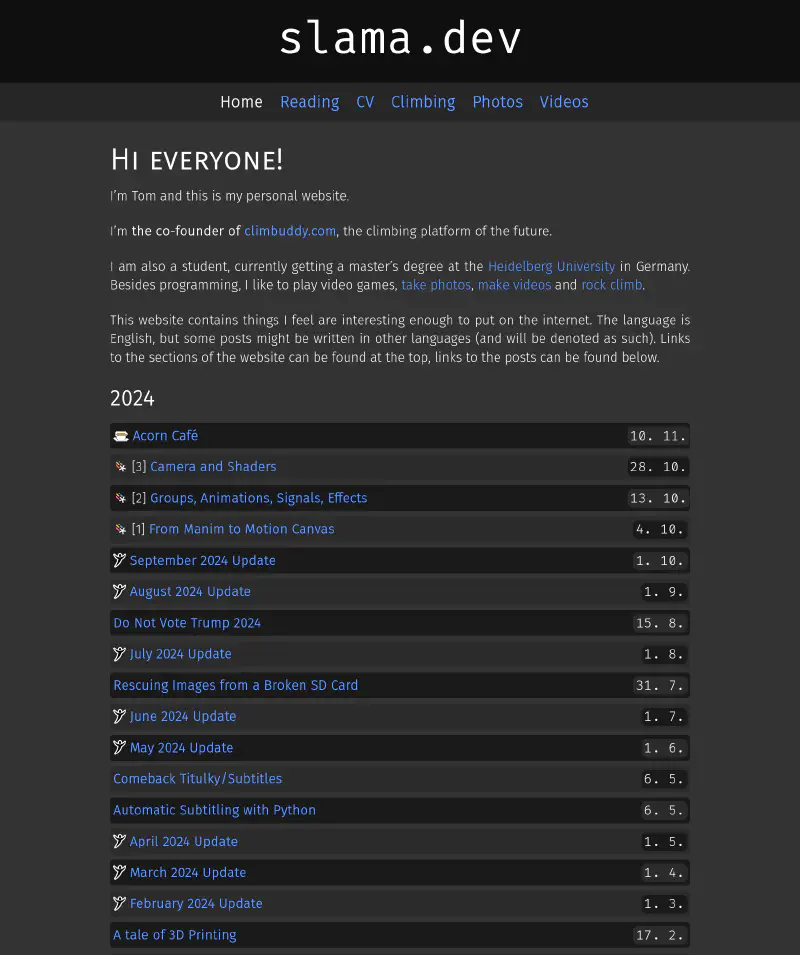Open the Videos navigation link
The image size is (800, 955).
coord(564,102)
